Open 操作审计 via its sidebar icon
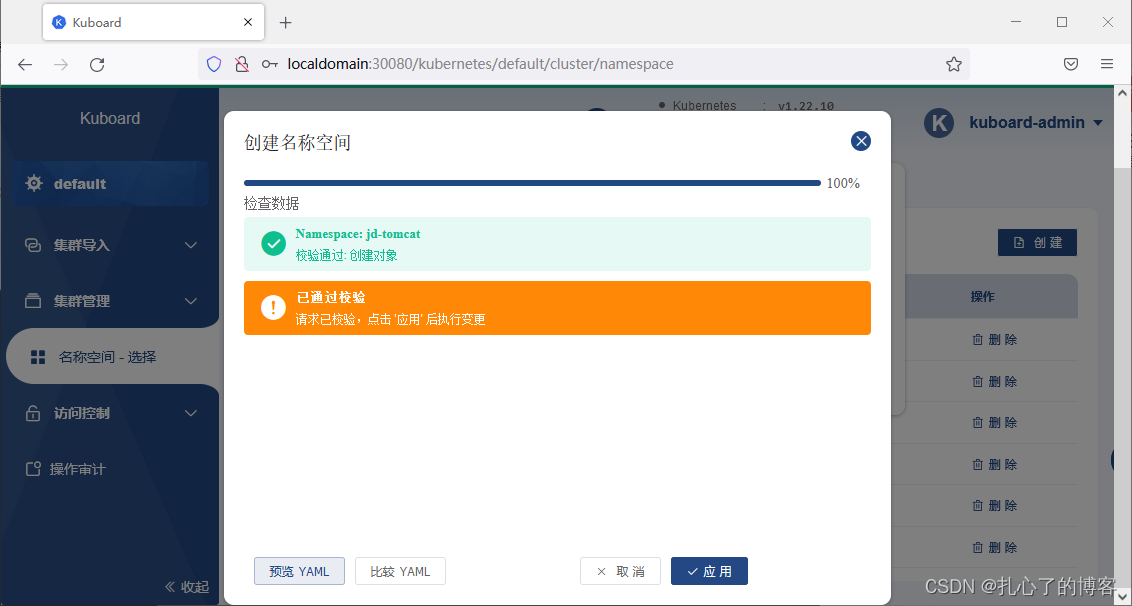1132x606 pixels. coord(32,468)
